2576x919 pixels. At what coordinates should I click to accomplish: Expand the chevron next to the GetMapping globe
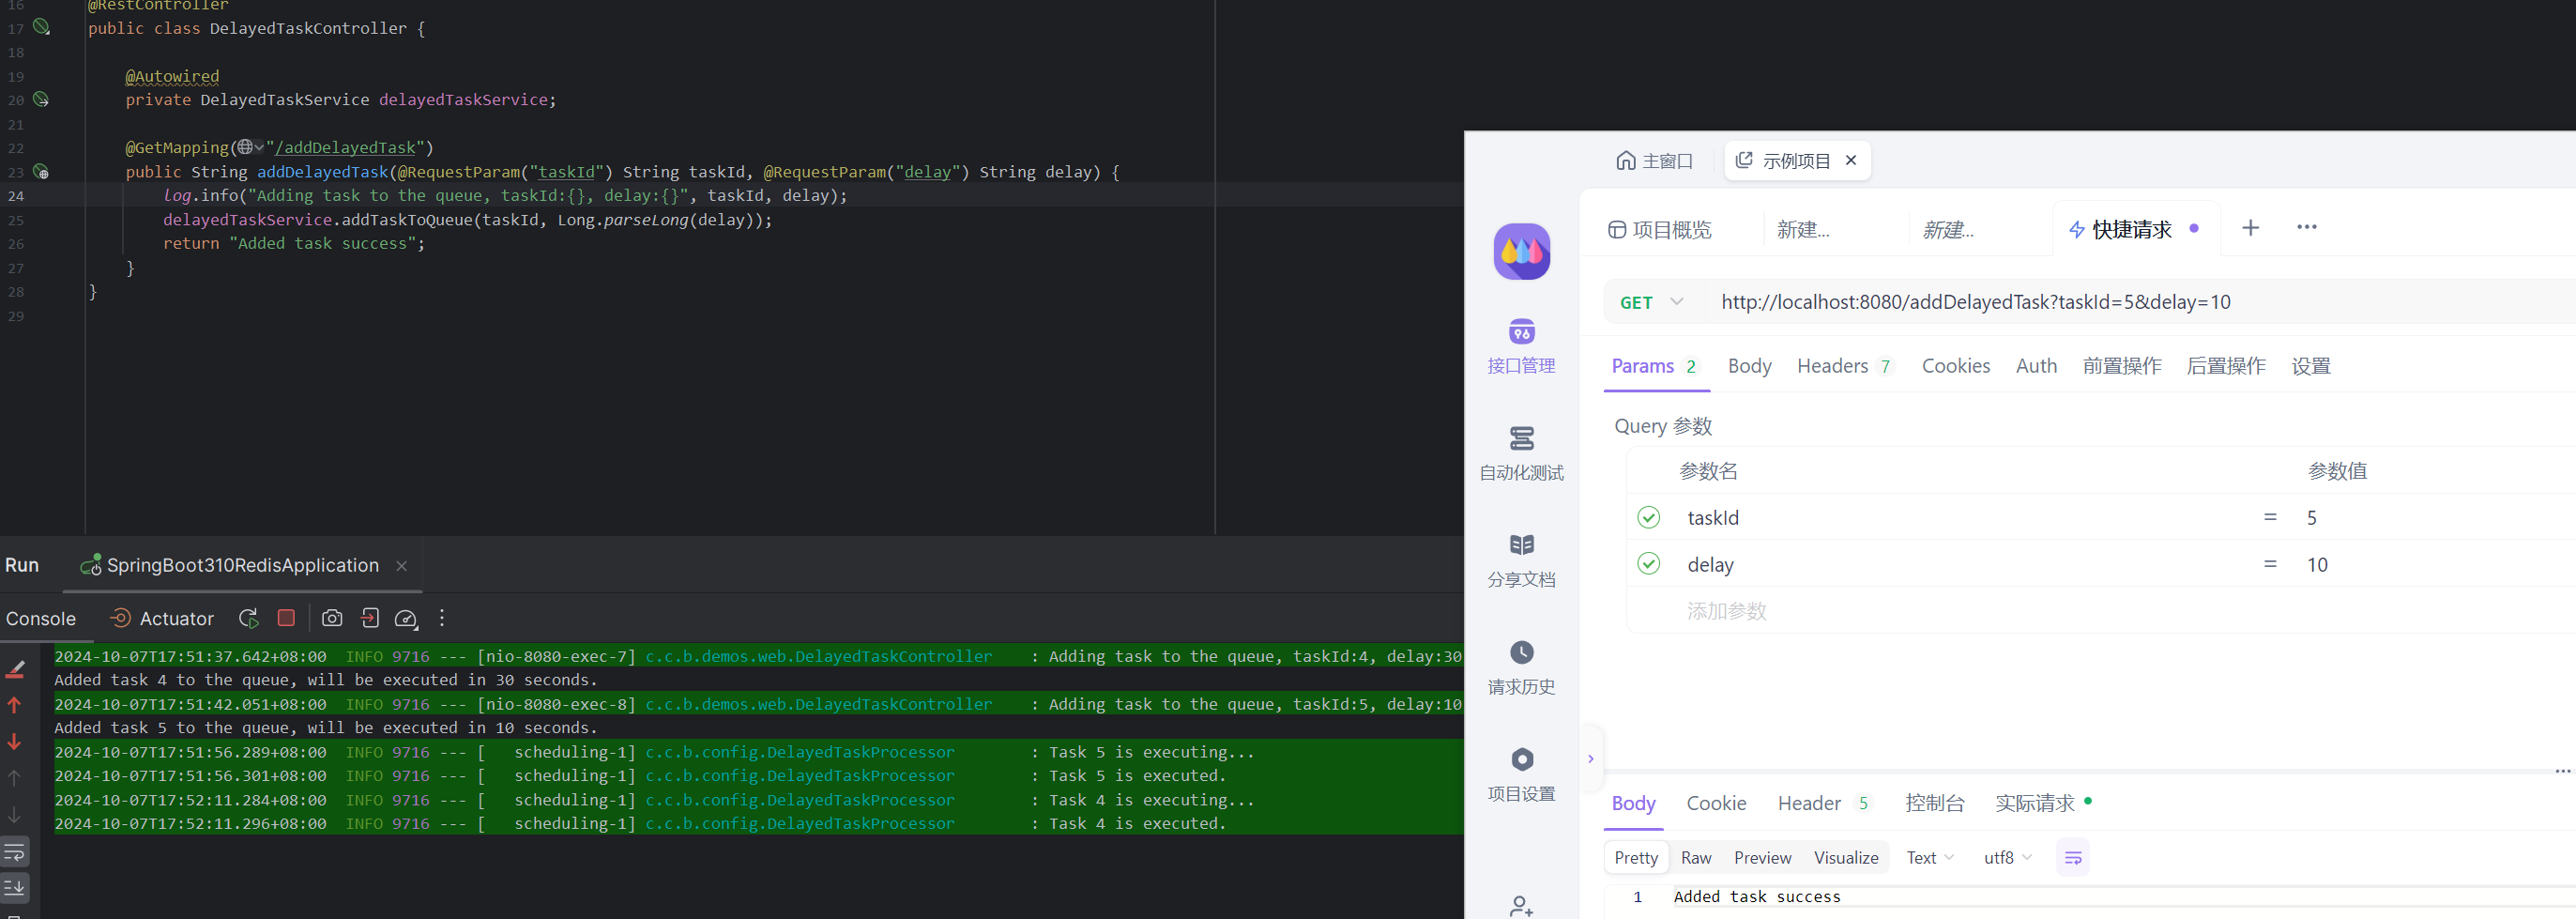[259, 147]
